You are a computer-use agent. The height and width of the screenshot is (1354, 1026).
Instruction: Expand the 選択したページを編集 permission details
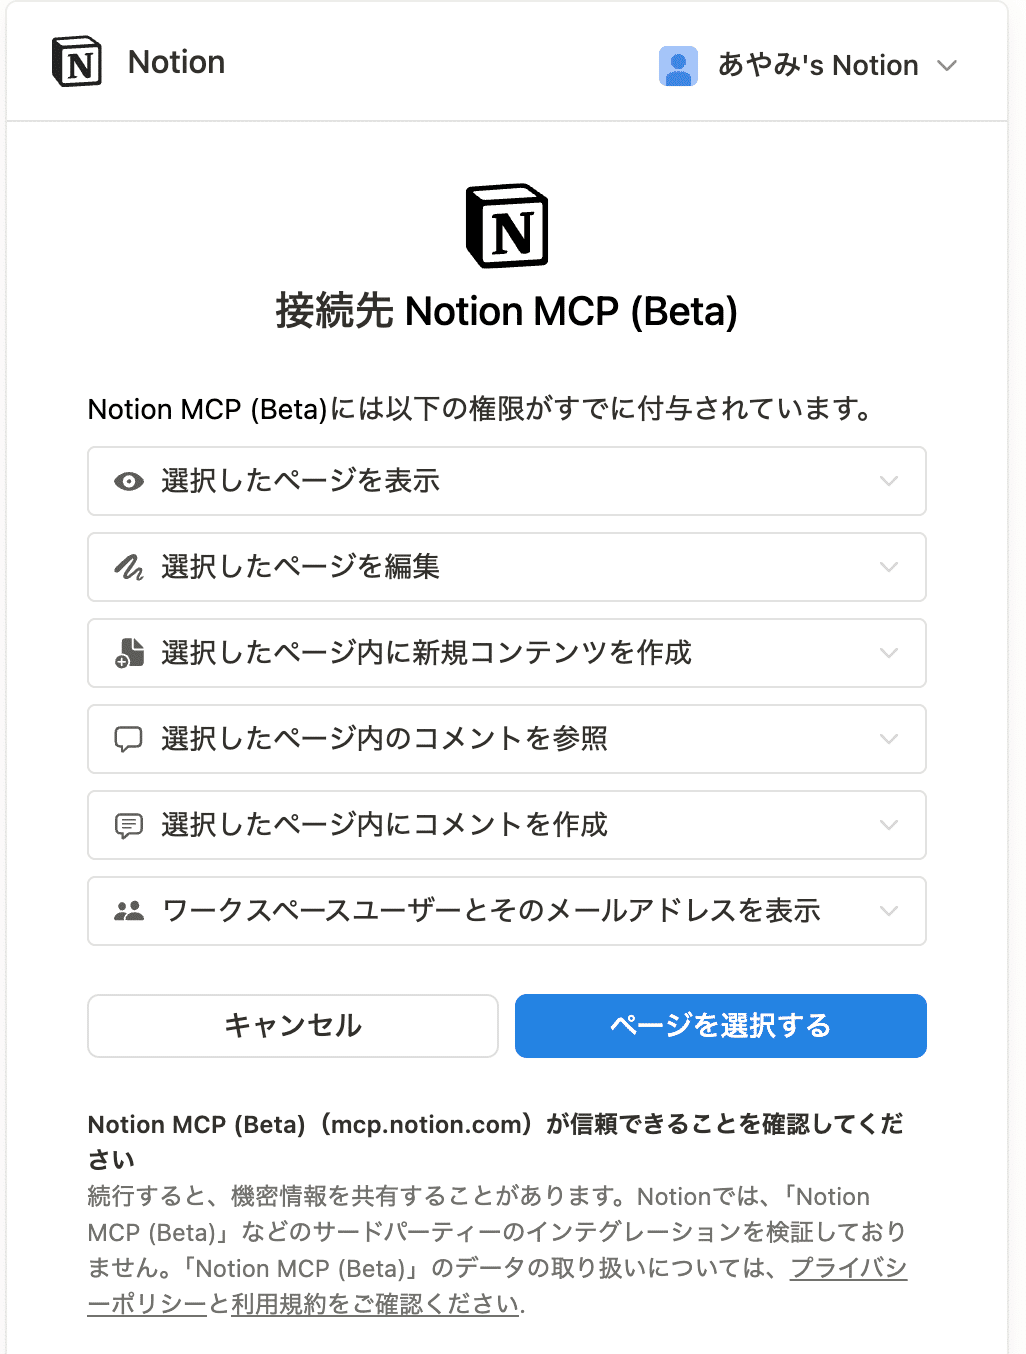tap(888, 567)
